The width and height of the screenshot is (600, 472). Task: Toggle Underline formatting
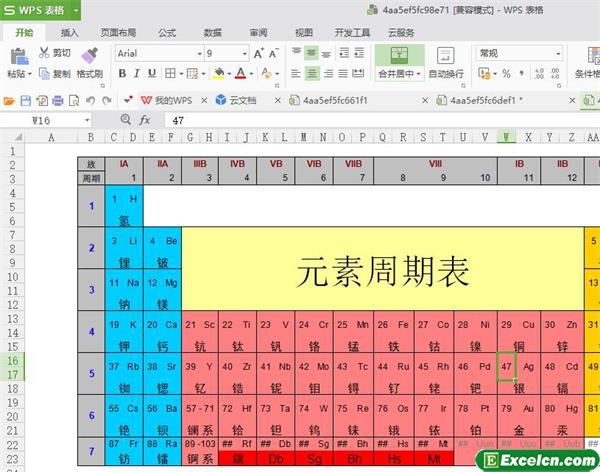pos(153,73)
